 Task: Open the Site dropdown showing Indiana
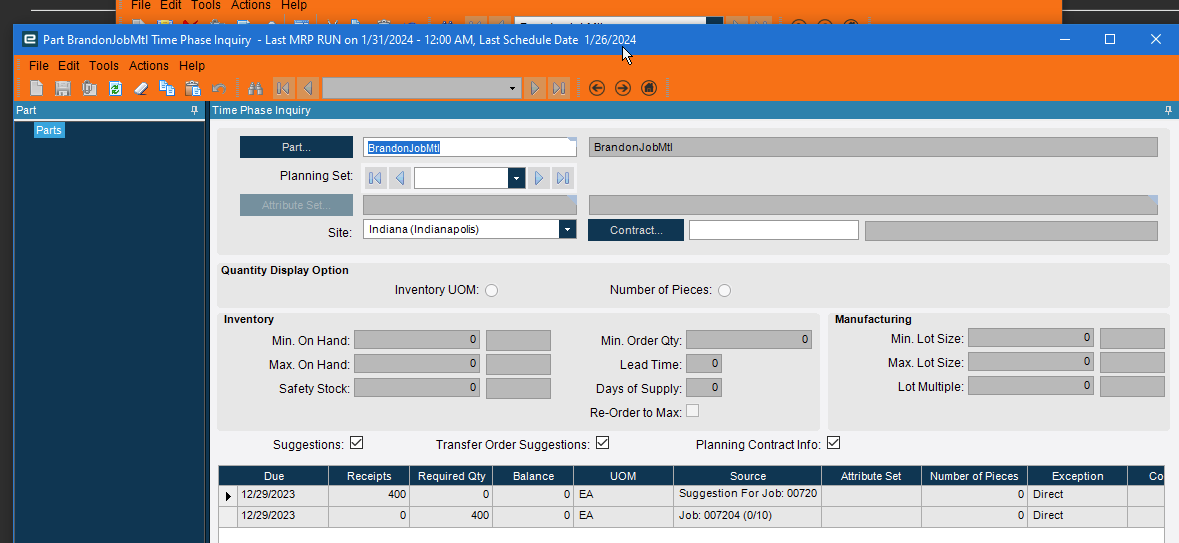pyautogui.click(x=568, y=229)
